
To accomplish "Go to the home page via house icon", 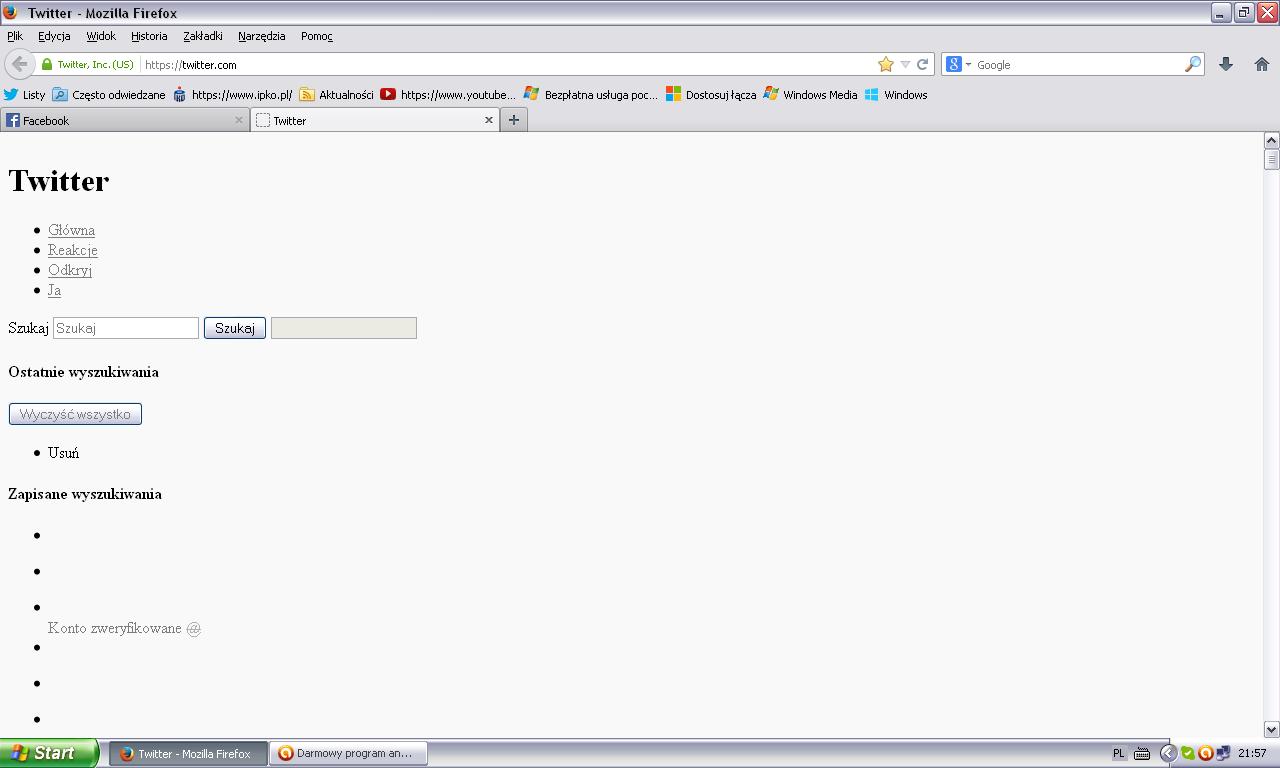I will point(1261,64).
